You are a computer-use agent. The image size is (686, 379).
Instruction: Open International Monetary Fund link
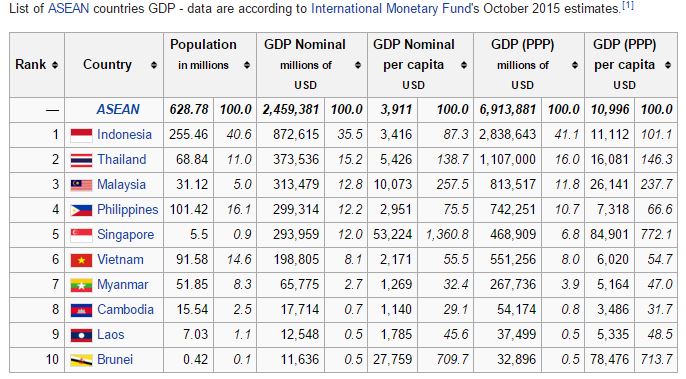(x=392, y=9)
